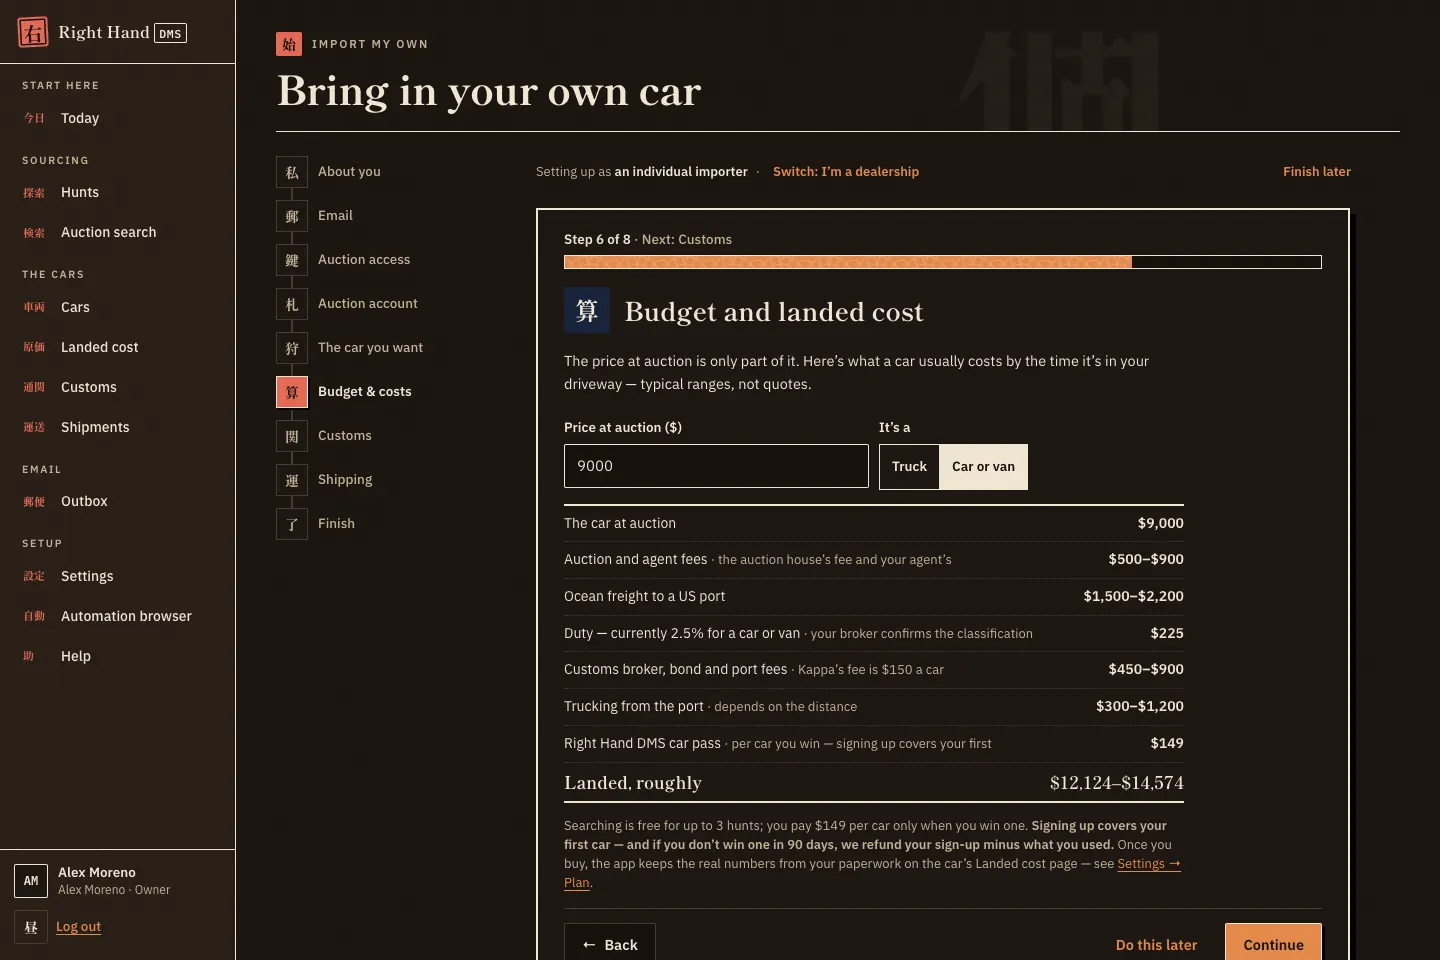Click the kanji icon beside Landed cost
The height and width of the screenshot is (960, 1440).
[x=34, y=348]
